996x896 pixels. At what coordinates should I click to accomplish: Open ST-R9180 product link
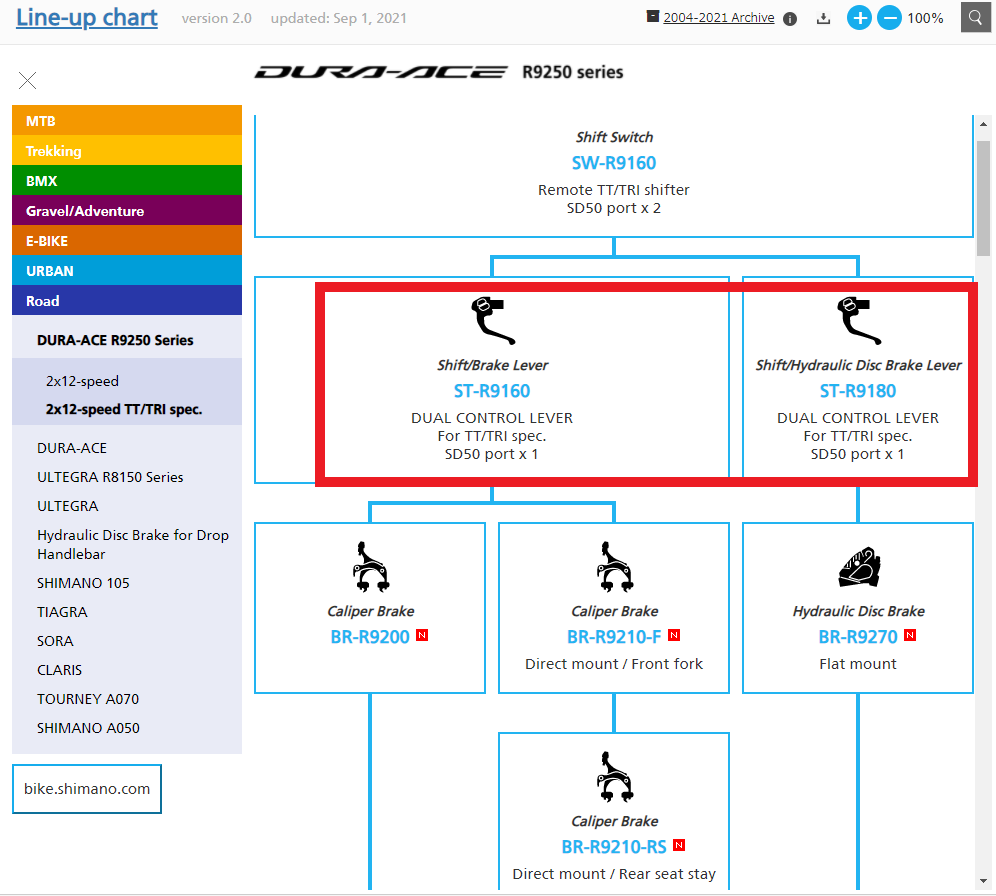tap(858, 391)
